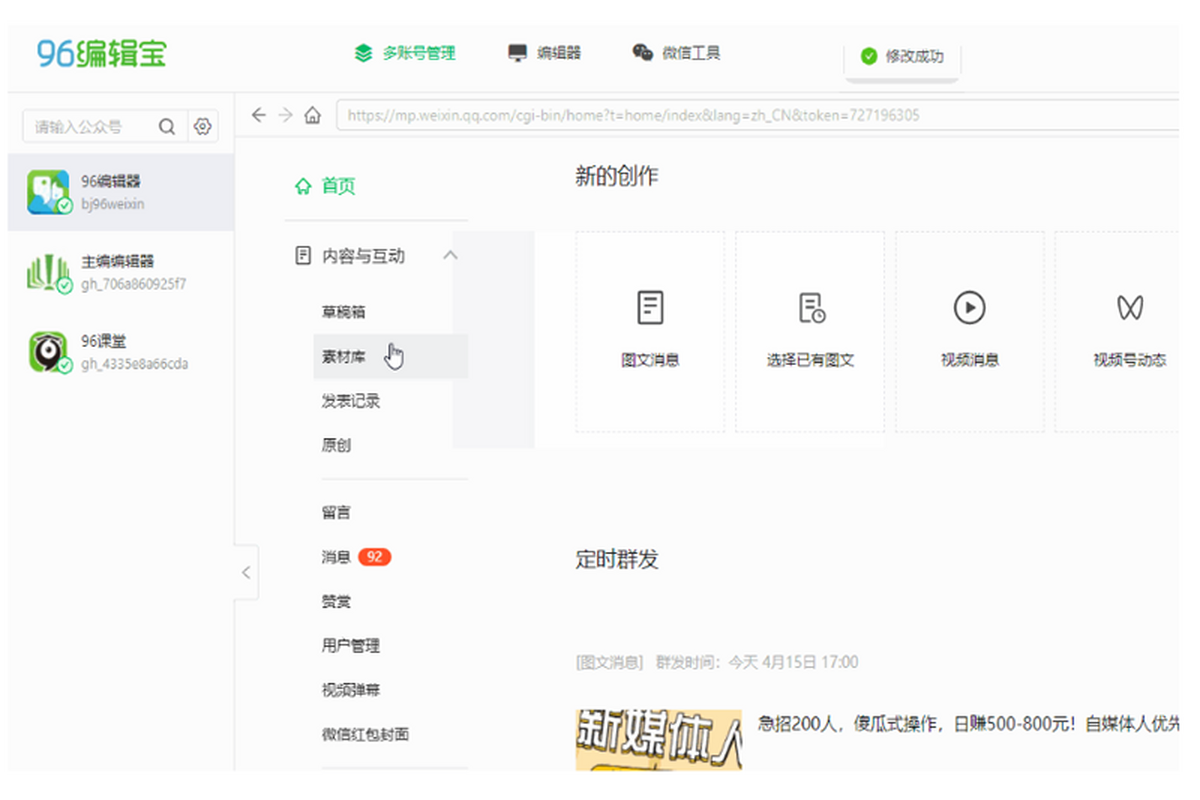
Task: Collapse the left account sidebar panel
Action: (x=246, y=573)
